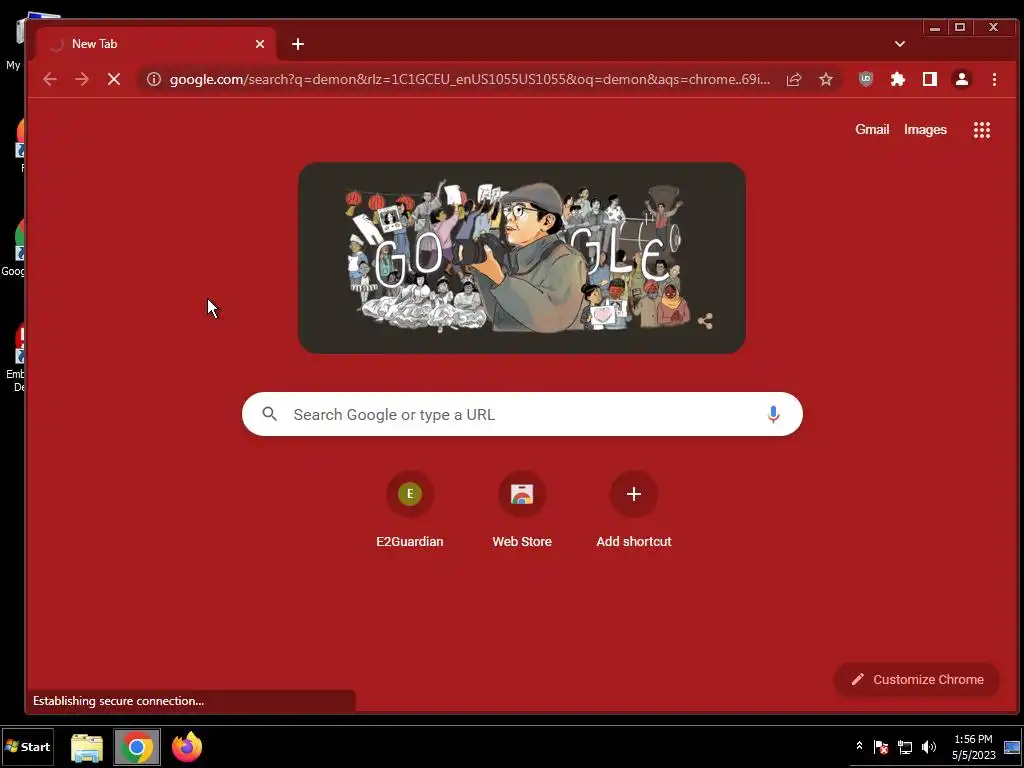Show hidden system tray icons

[859, 746]
